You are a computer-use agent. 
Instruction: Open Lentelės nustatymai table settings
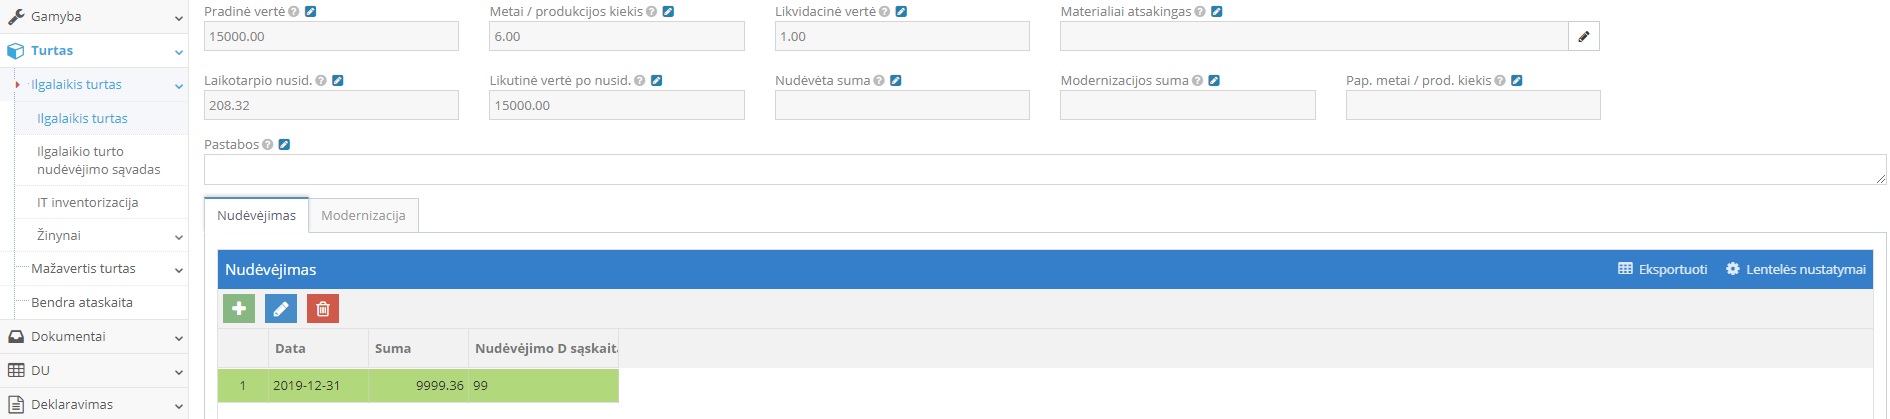click(1796, 270)
